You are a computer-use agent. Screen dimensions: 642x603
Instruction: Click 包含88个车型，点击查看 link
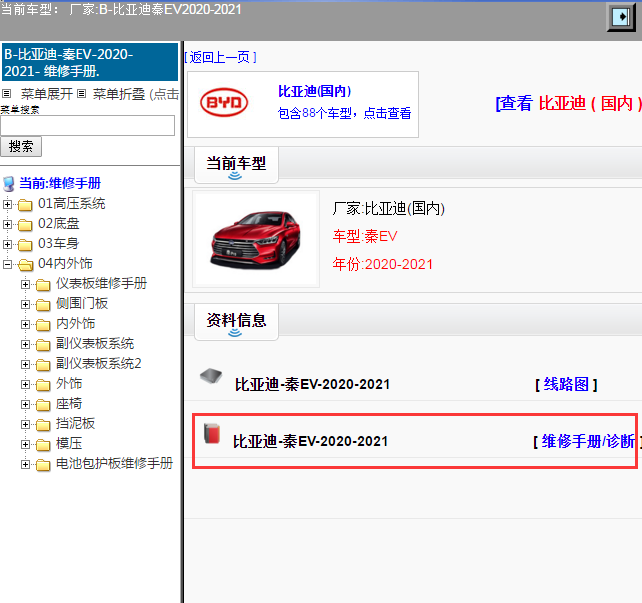coord(344,113)
